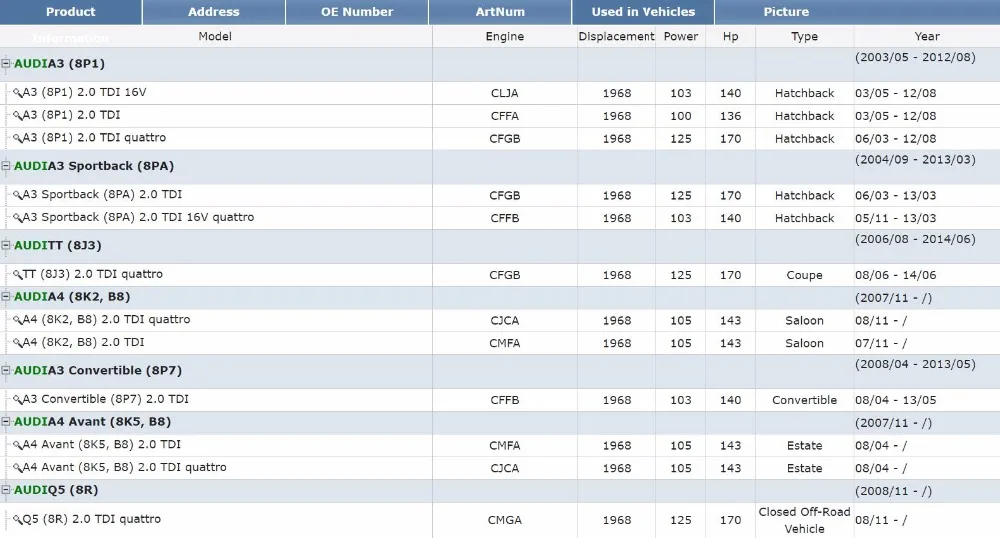
Task: Click engine code CLJA
Action: tap(504, 93)
